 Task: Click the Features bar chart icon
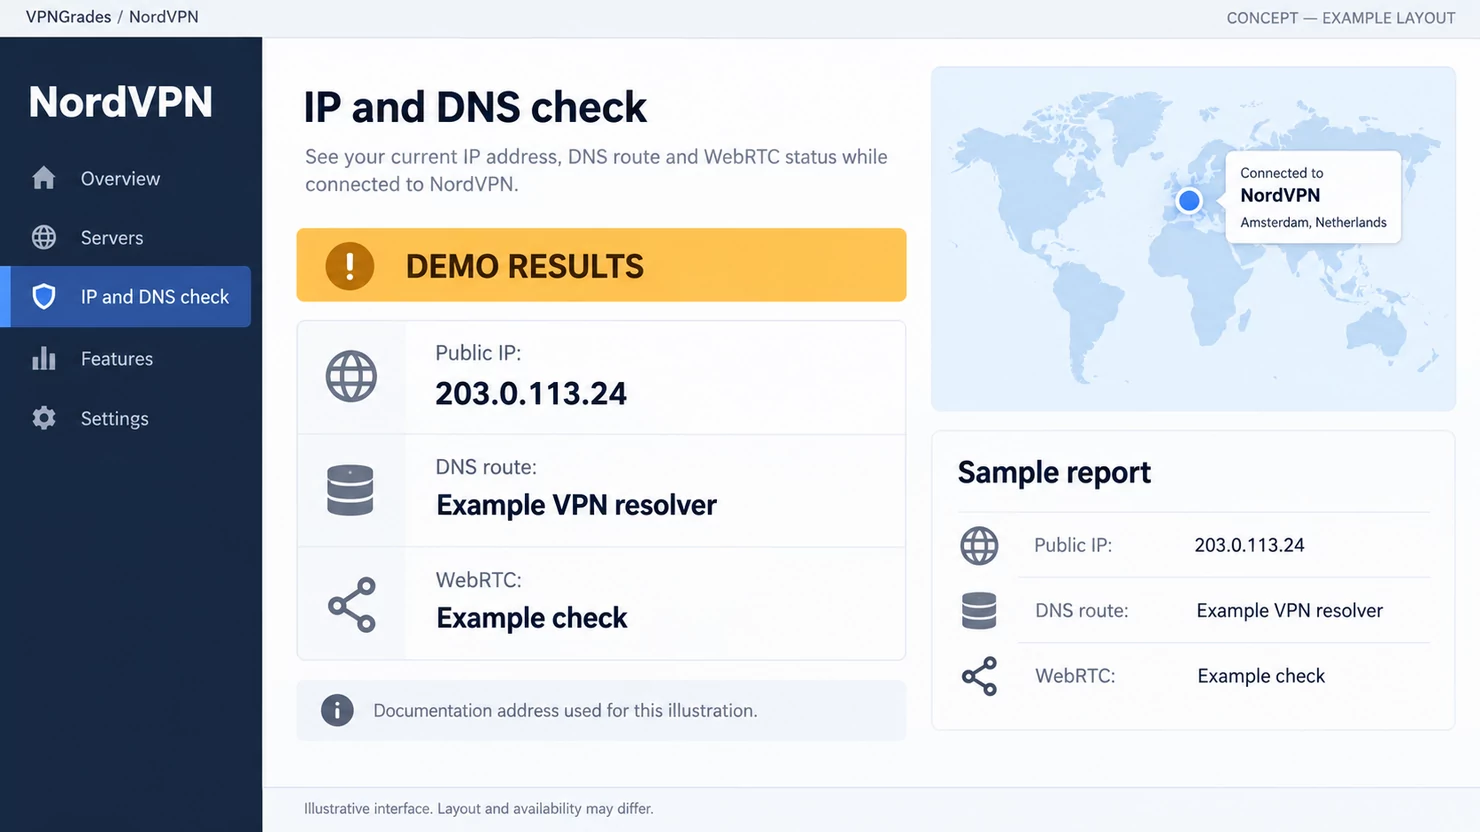(x=44, y=358)
